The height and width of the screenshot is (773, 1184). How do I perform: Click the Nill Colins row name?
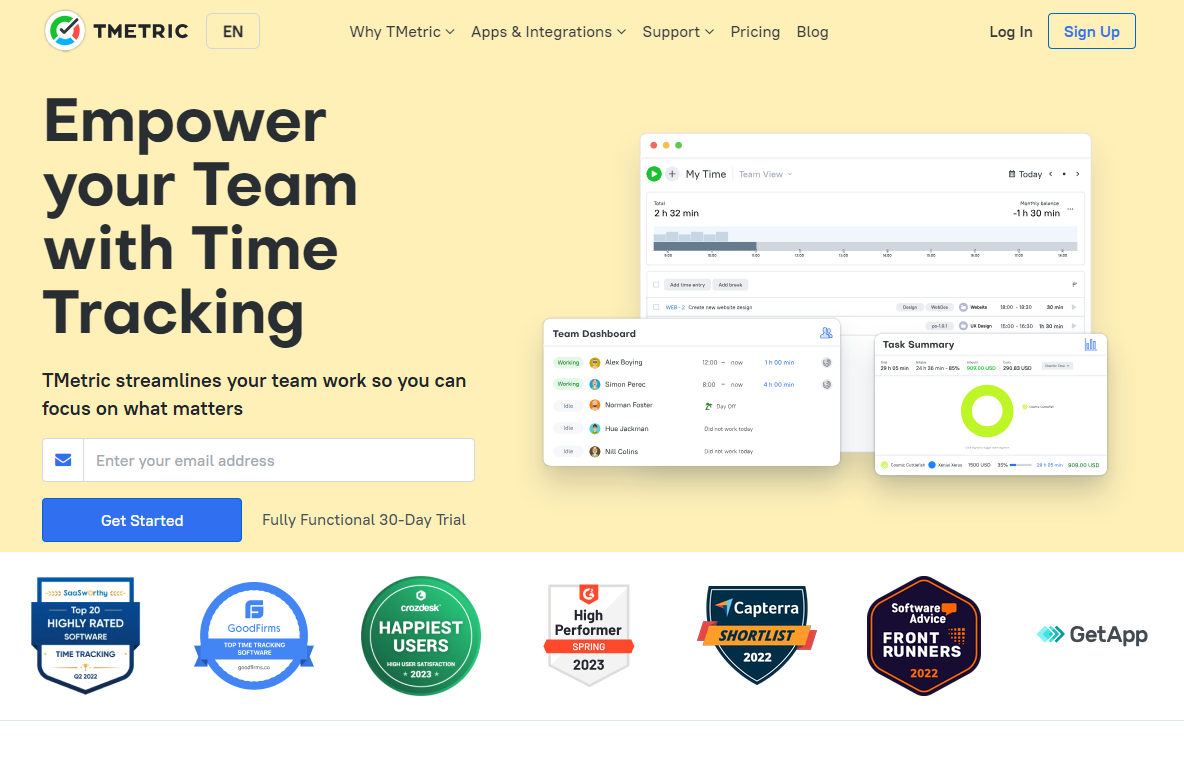pos(621,451)
